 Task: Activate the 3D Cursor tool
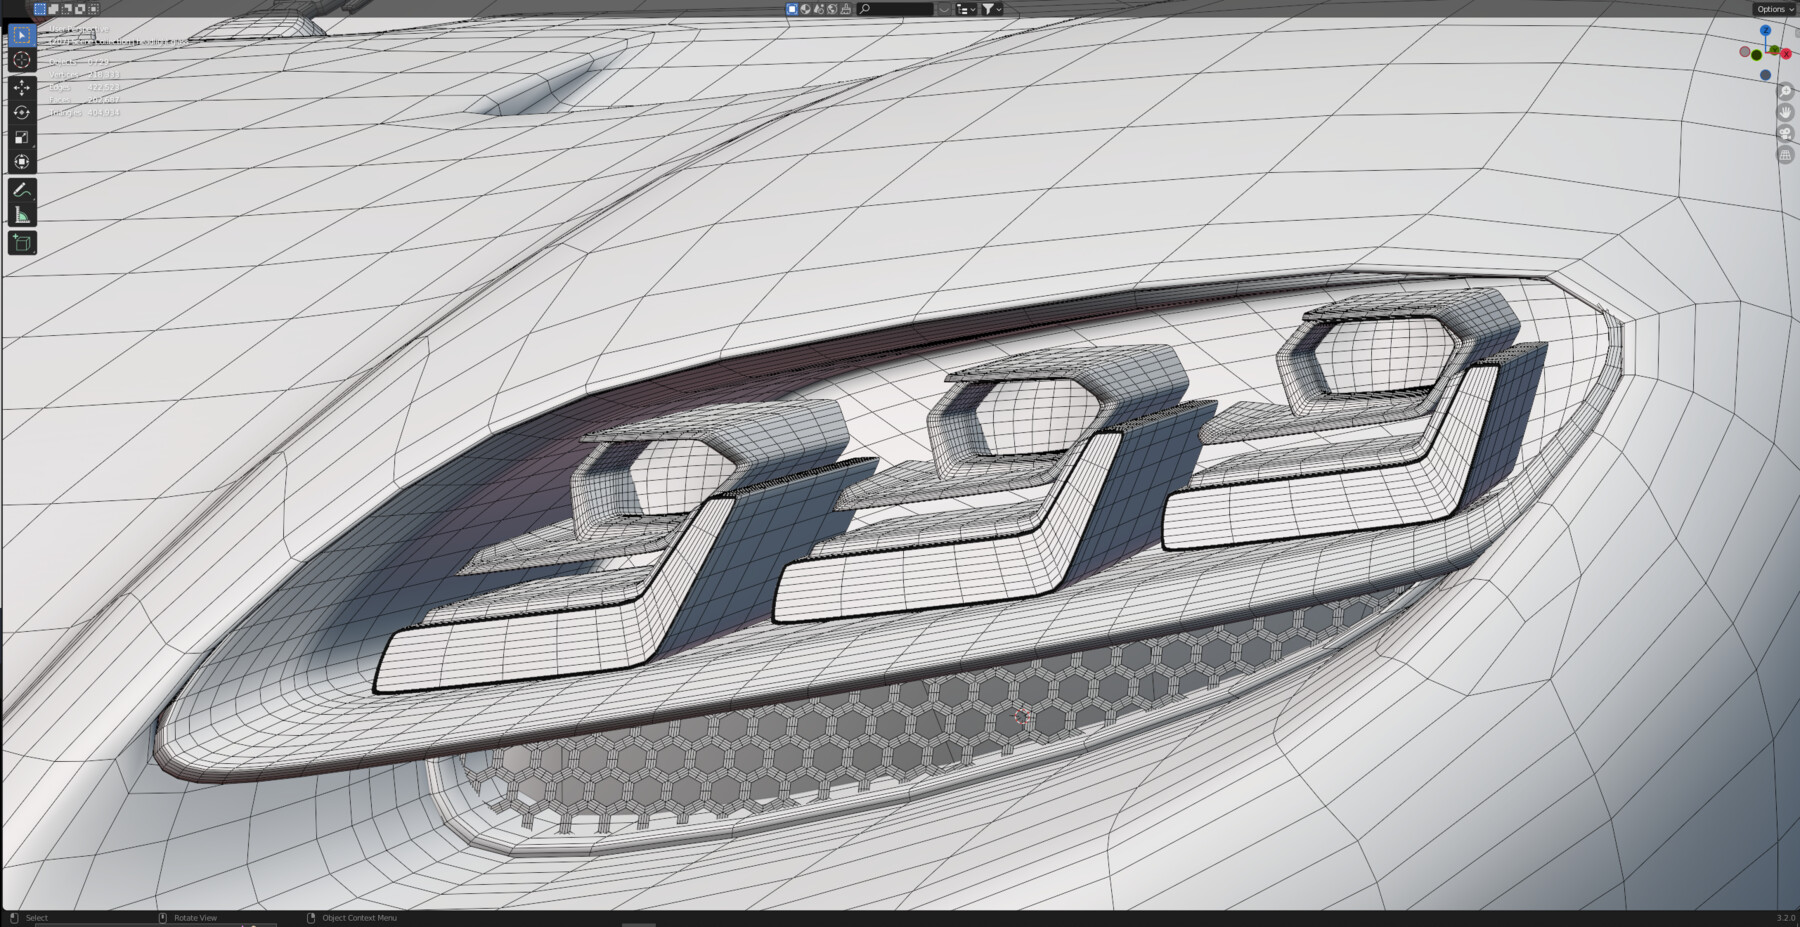(x=20, y=60)
